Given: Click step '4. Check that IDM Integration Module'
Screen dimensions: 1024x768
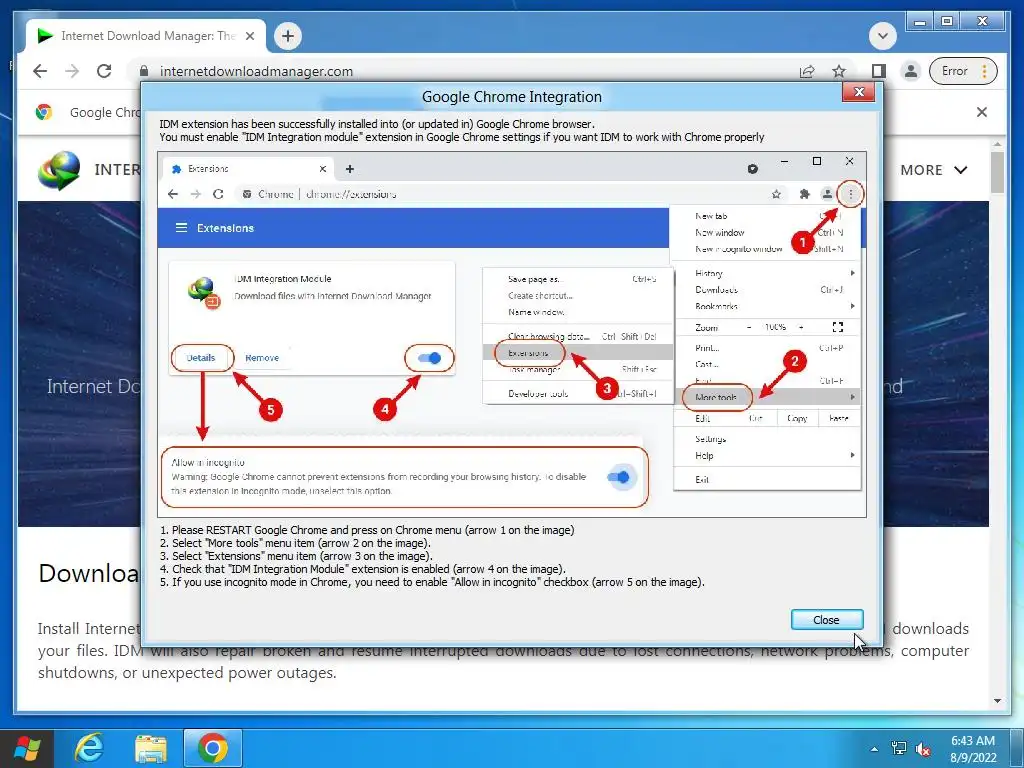Looking at the screenshot, I should (x=362, y=569).
